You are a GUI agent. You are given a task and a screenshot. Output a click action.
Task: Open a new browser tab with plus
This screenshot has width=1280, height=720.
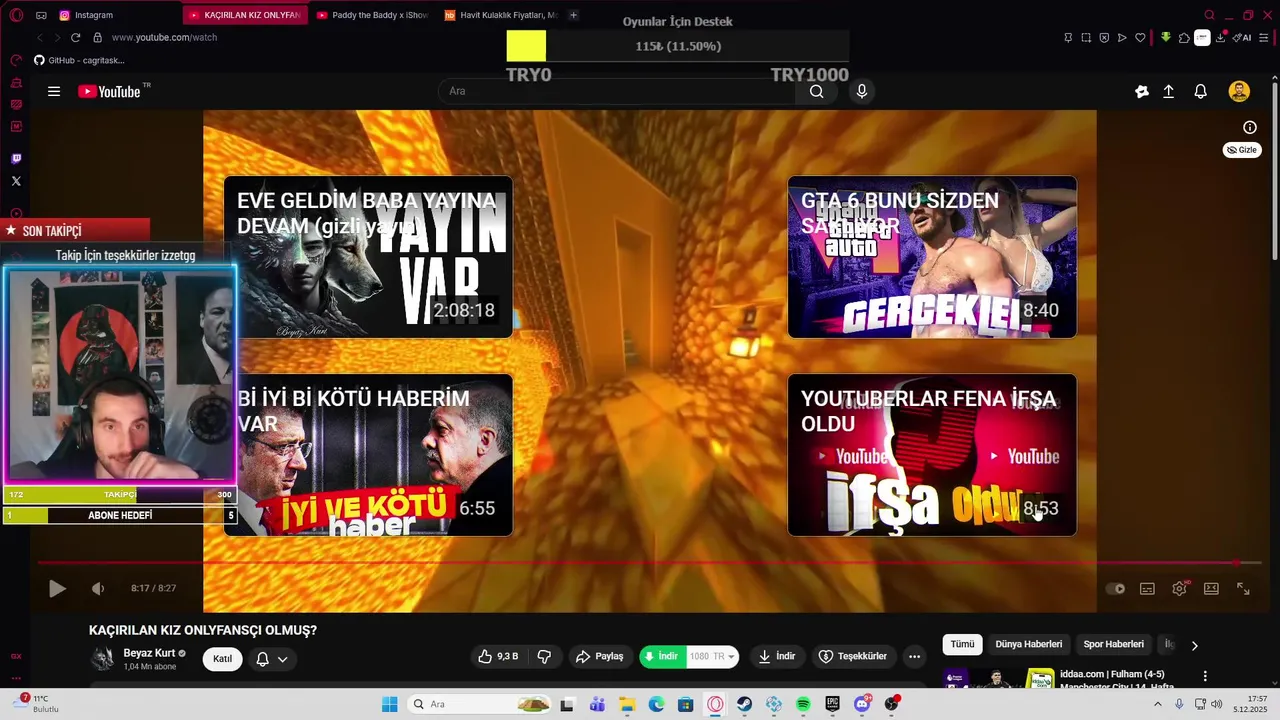(573, 15)
